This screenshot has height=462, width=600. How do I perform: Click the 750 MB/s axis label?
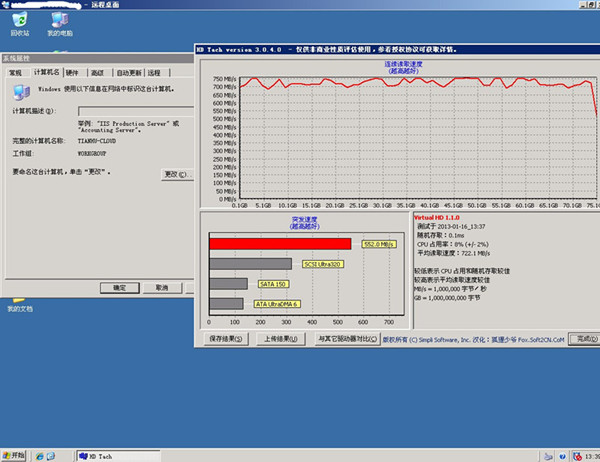coord(225,79)
